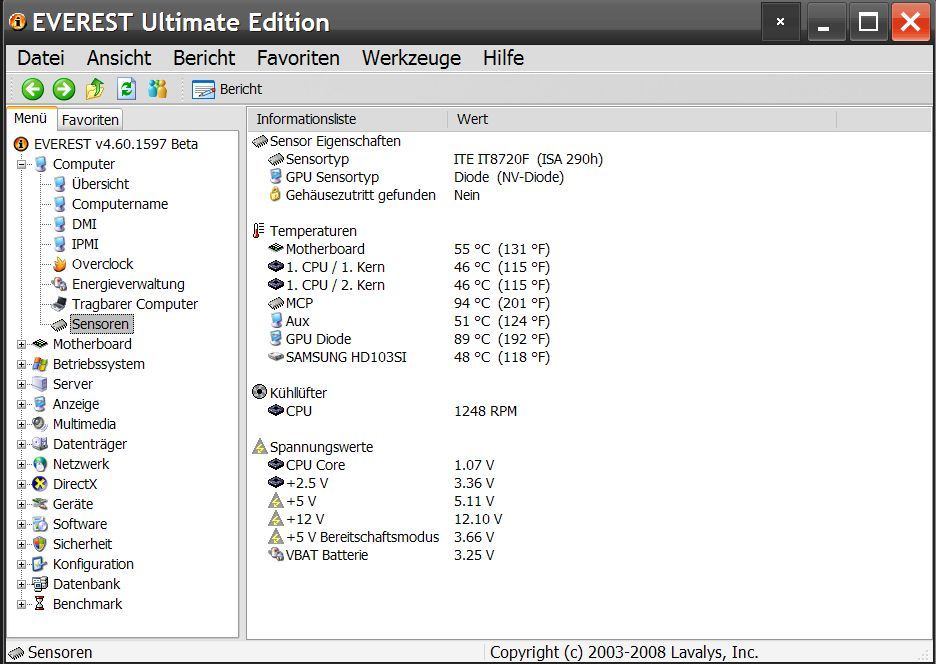Switch to the Menü tab

tap(31, 118)
